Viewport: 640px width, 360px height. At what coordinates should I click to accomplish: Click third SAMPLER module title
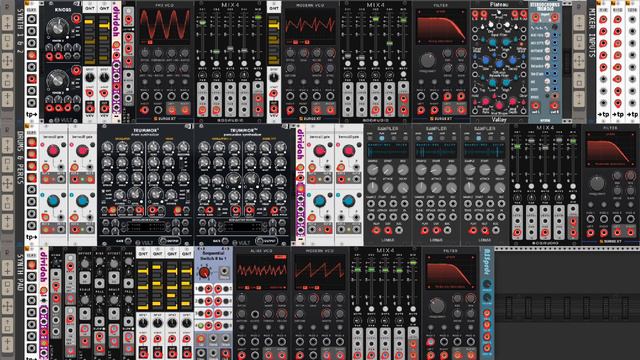click(484, 129)
